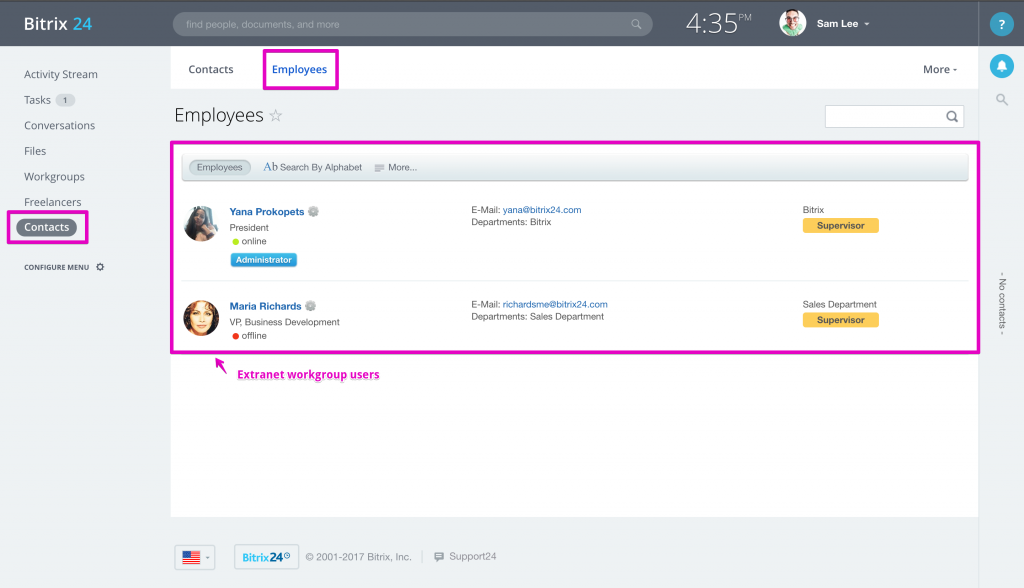Select Contacts in the left sidebar
1024x588 pixels.
click(x=47, y=227)
